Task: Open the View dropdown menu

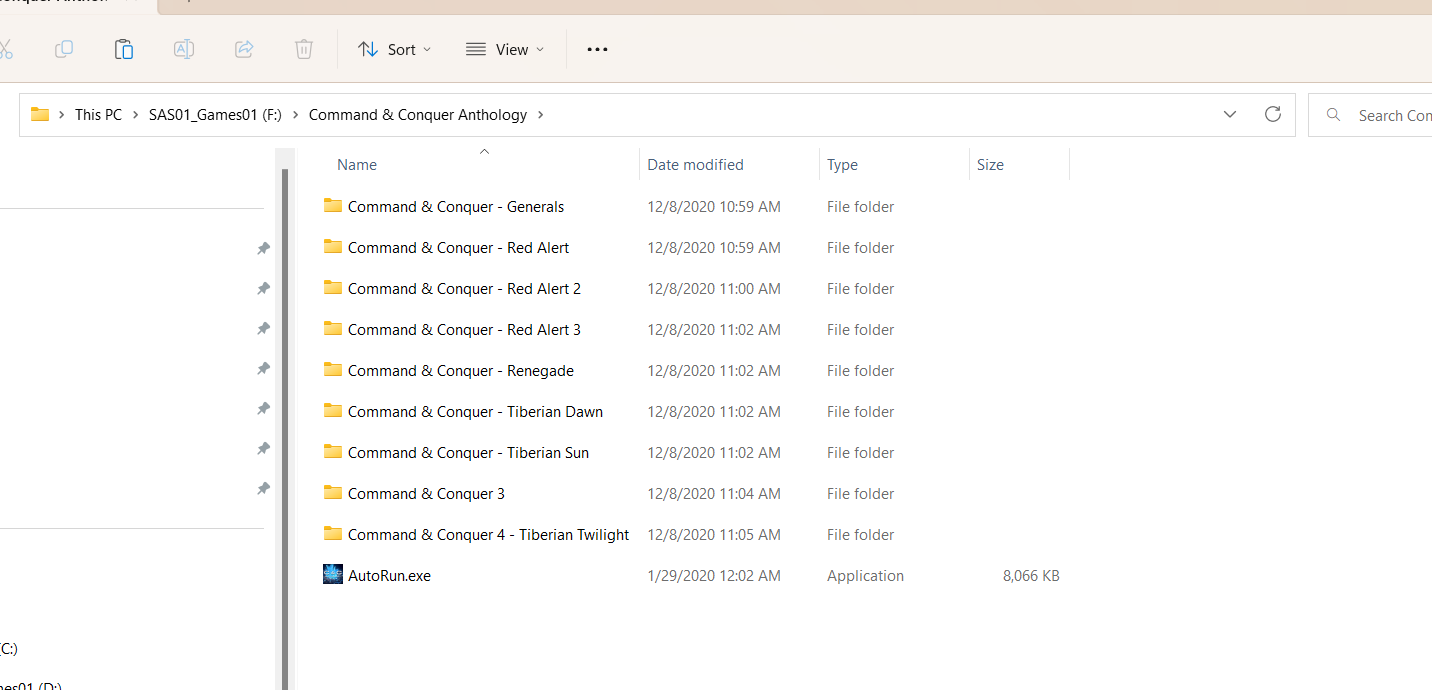Action: (x=505, y=49)
